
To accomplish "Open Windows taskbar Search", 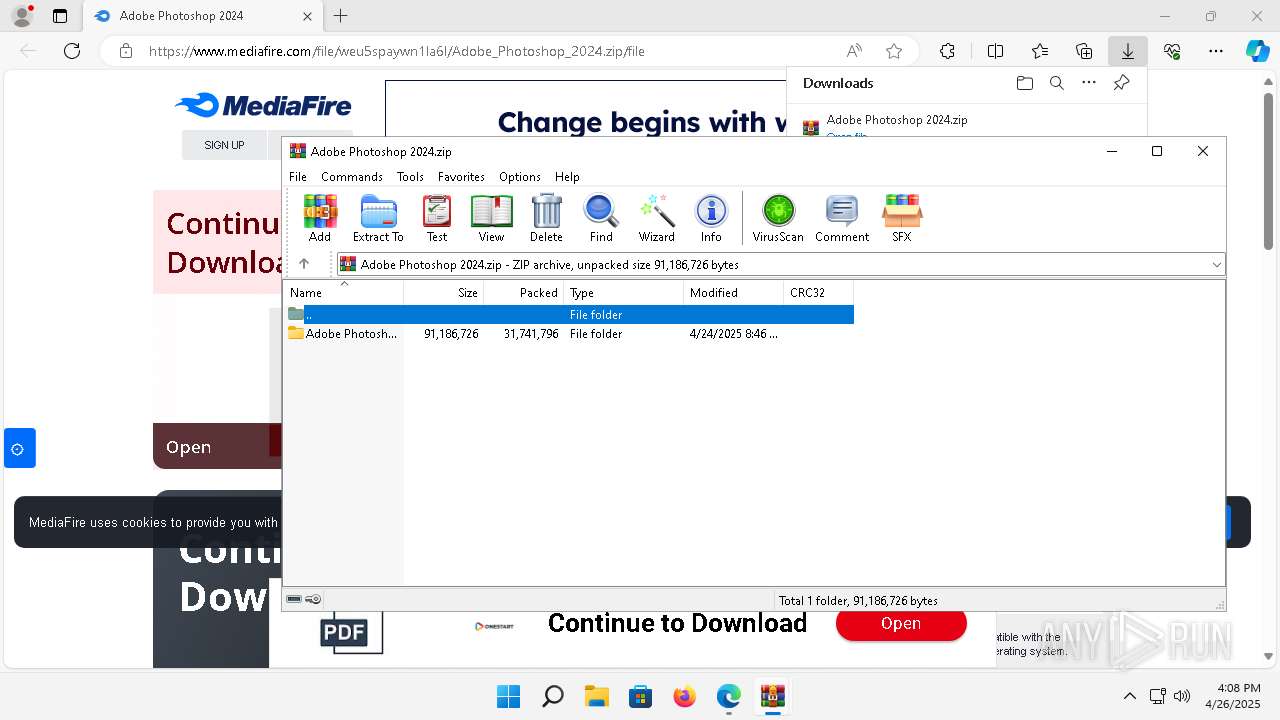I will [x=552, y=696].
